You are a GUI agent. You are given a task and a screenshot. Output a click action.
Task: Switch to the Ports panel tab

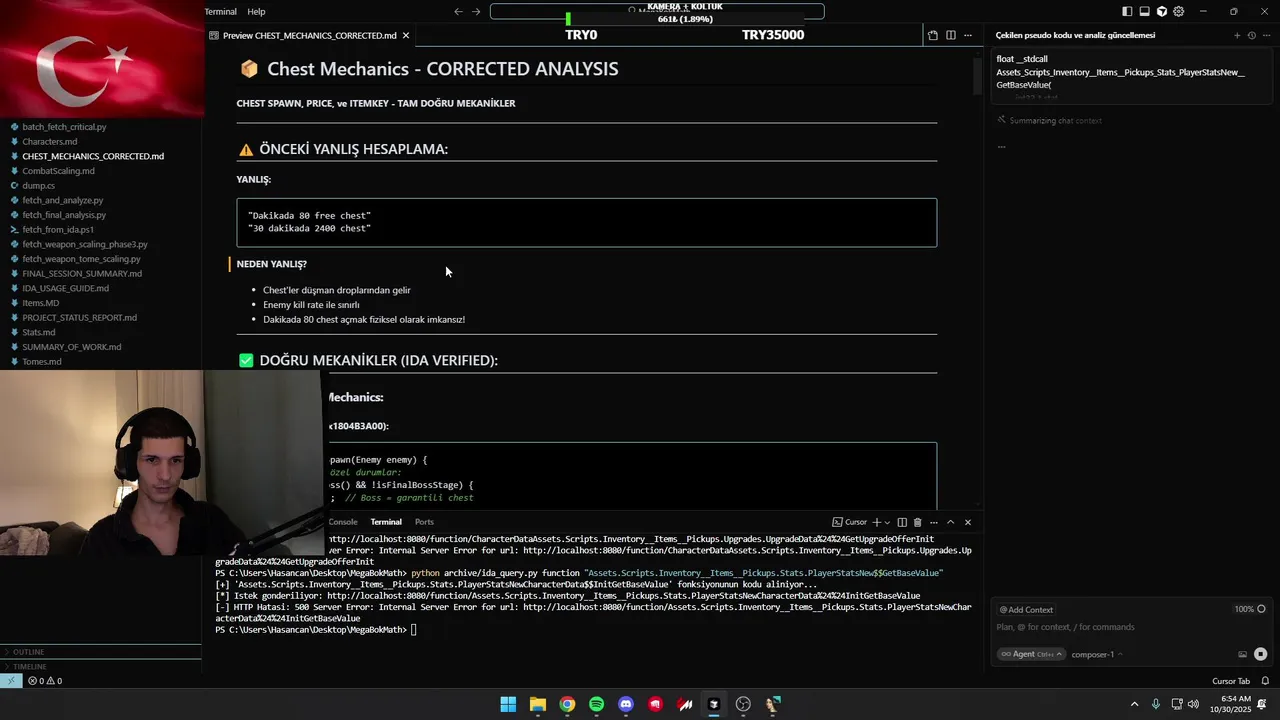[x=424, y=522]
